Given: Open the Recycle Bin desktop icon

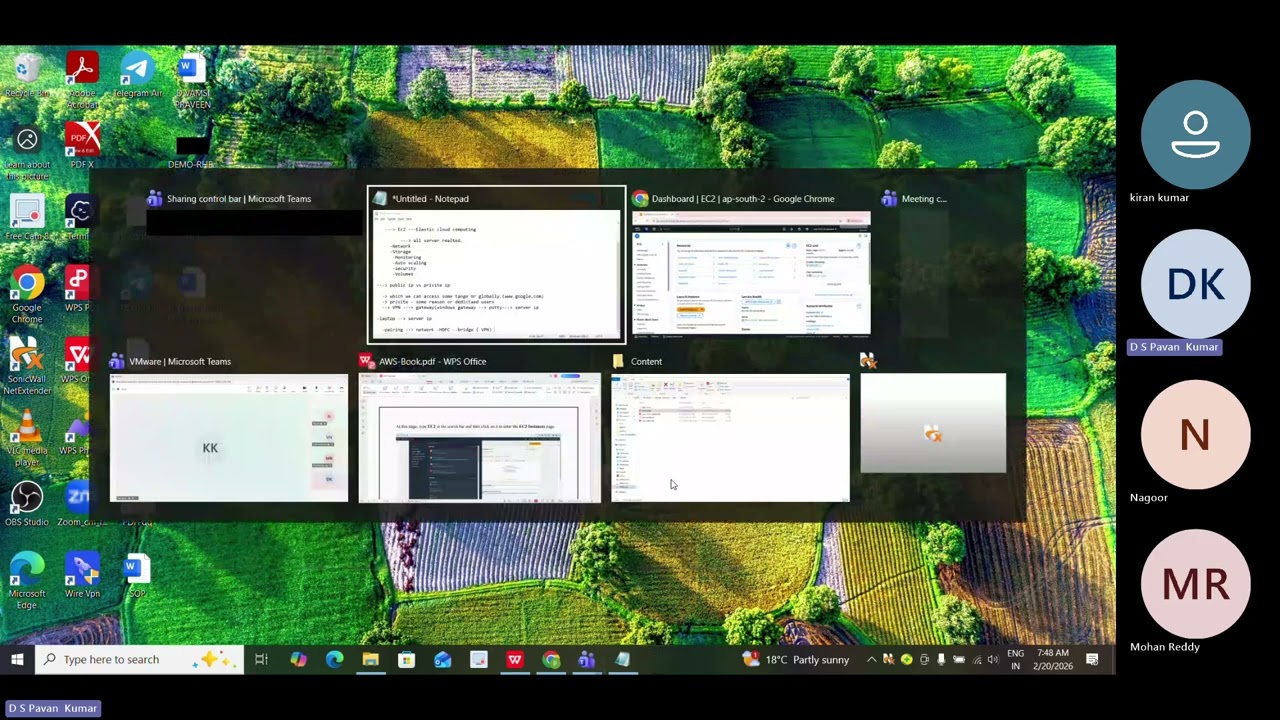Looking at the screenshot, I should (x=27, y=74).
